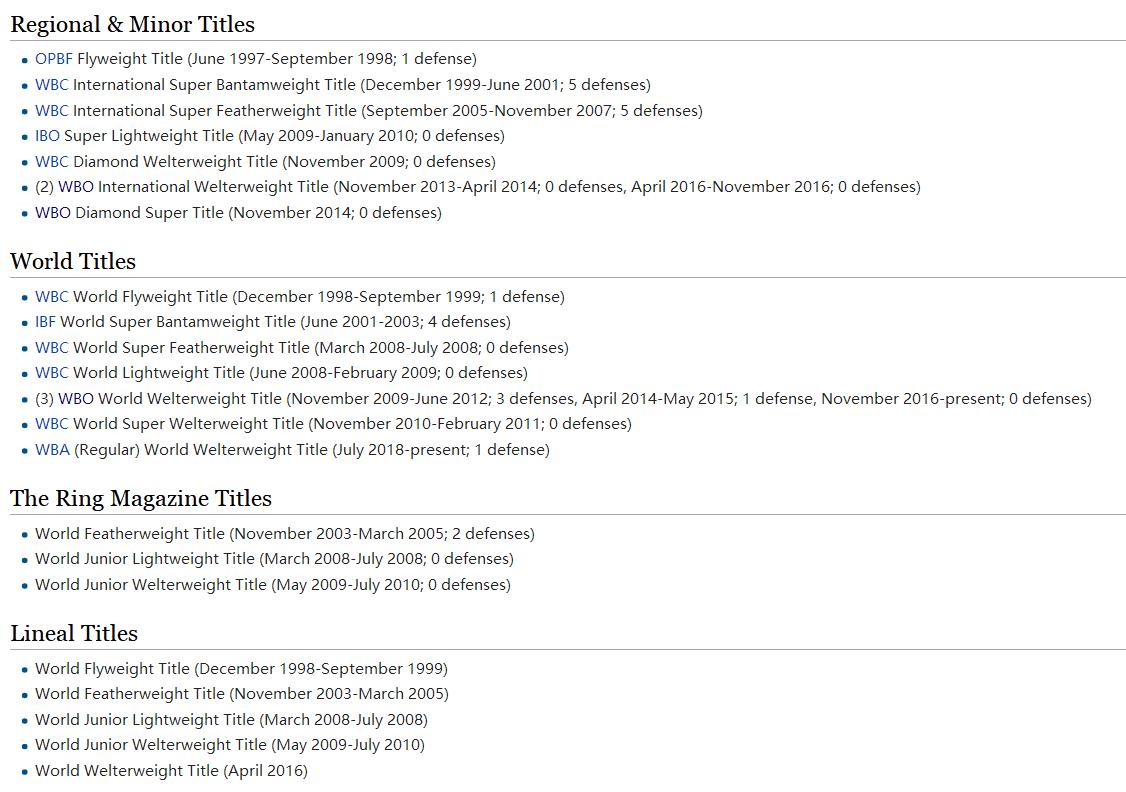Open WBO link for World Welterweight Title
The width and height of the screenshot is (1126, 792).
tap(76, 399)
